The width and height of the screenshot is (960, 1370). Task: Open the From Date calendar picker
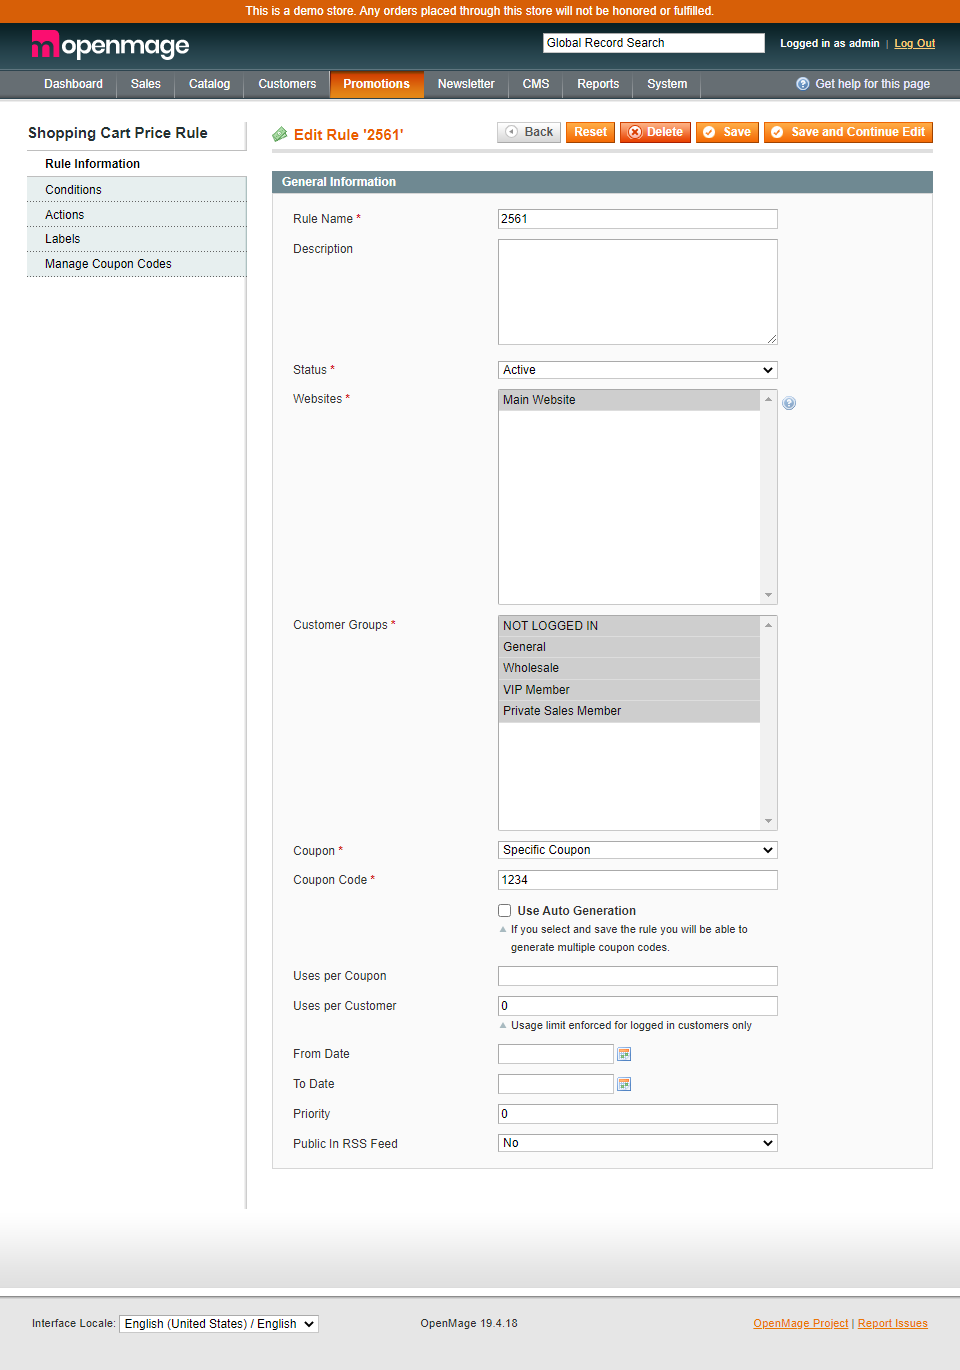624,1053
